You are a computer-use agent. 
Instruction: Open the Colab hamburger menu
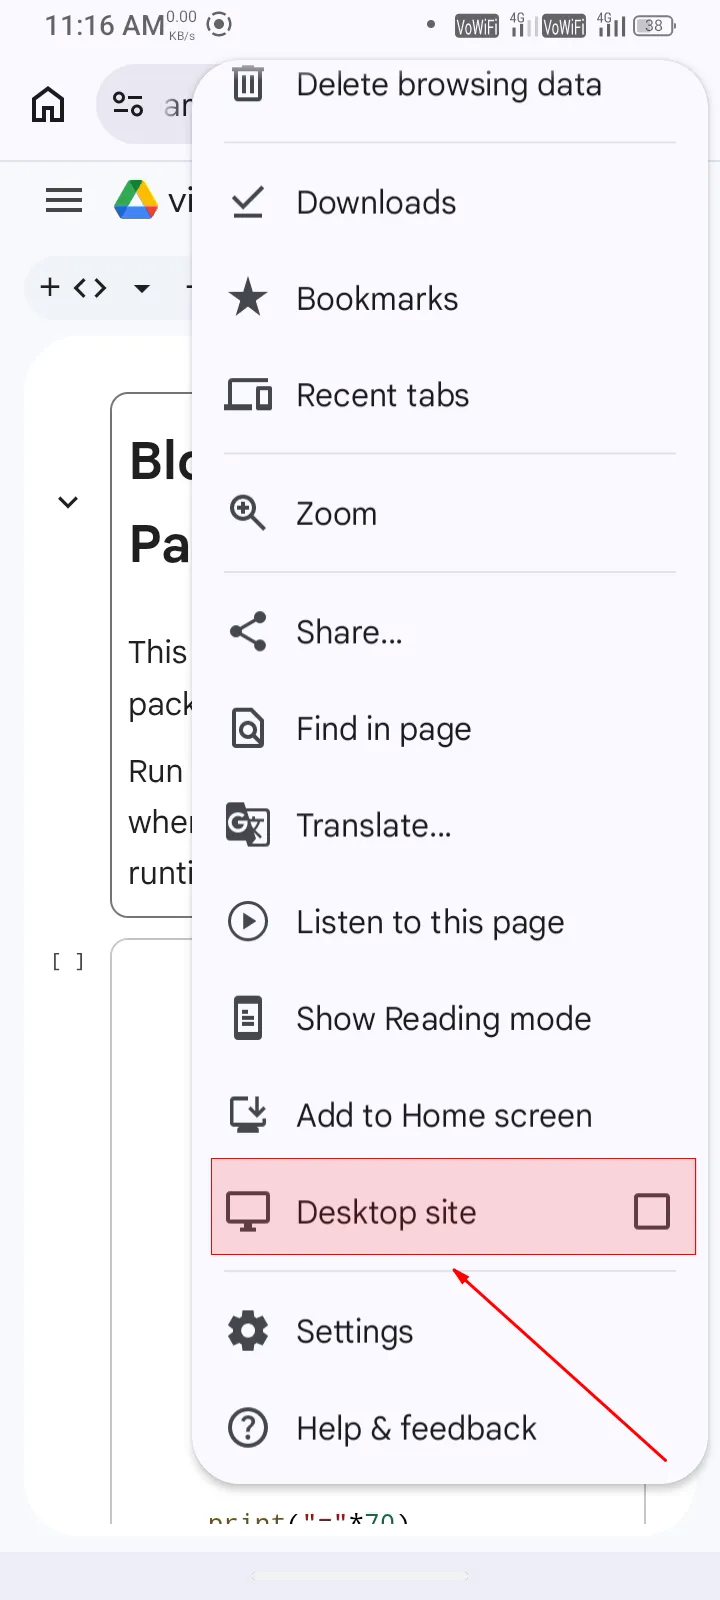(x=64, y=201)
